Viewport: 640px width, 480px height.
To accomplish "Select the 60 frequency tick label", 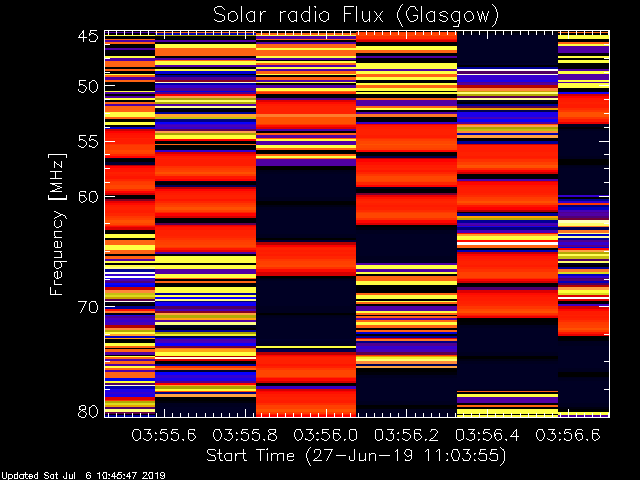I will click(88, 197).
